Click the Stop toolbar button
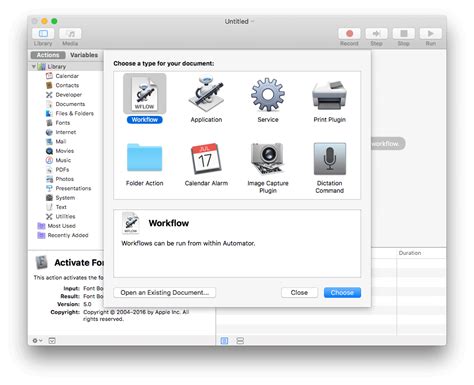This screenshot has height=385, width=474. (x=403, y=34)
